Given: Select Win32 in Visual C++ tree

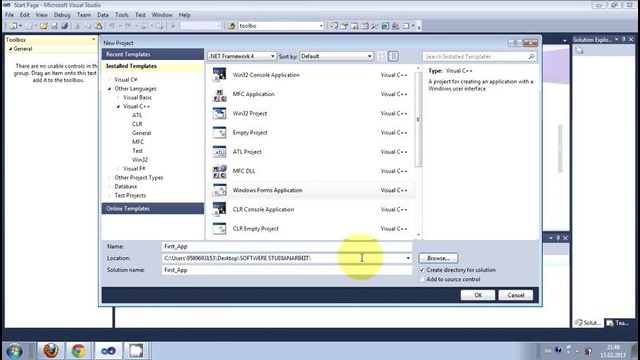Looking at the screenshot, I should click(x=140, y=160).
